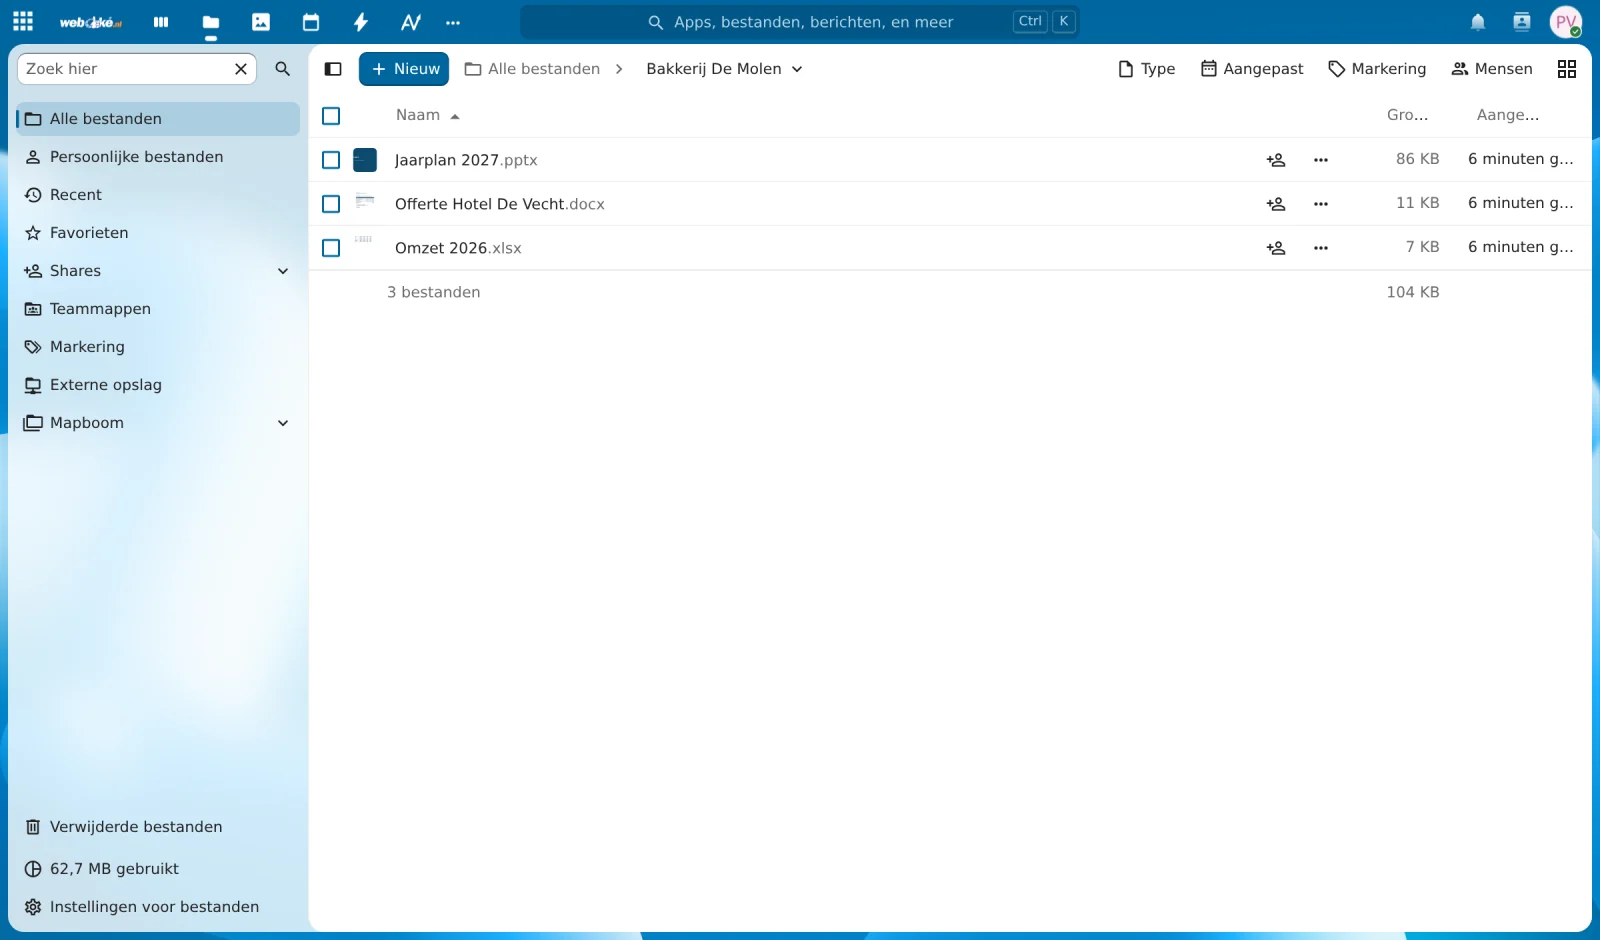The height and width of the screenshot is (940, 1600).
Task: Open the Photos app in top bar
Action: [261, 22]
